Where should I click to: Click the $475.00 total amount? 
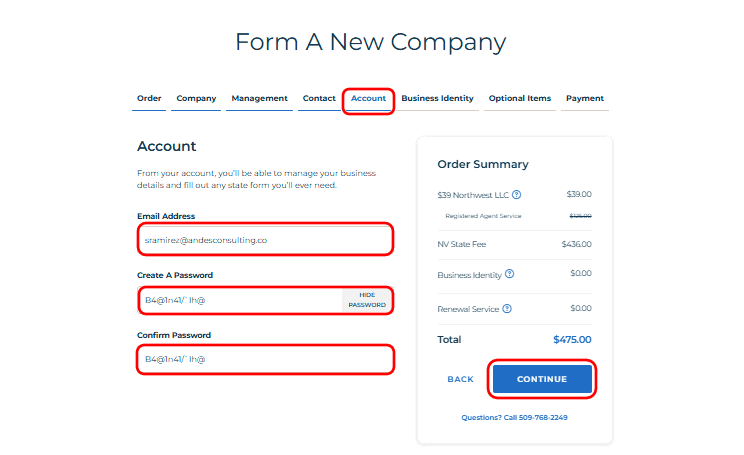click(x=572, y=340)
